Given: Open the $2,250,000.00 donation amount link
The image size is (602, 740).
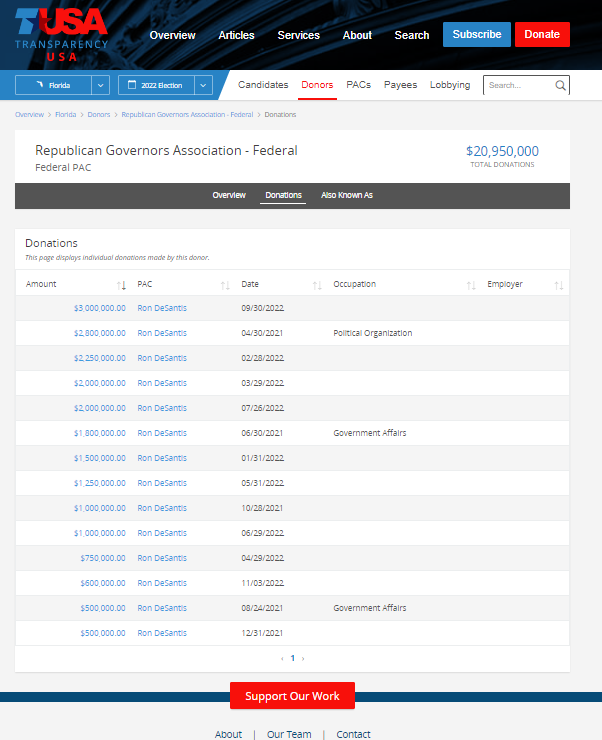Looking at the screenshot, I should click(100, 358).
